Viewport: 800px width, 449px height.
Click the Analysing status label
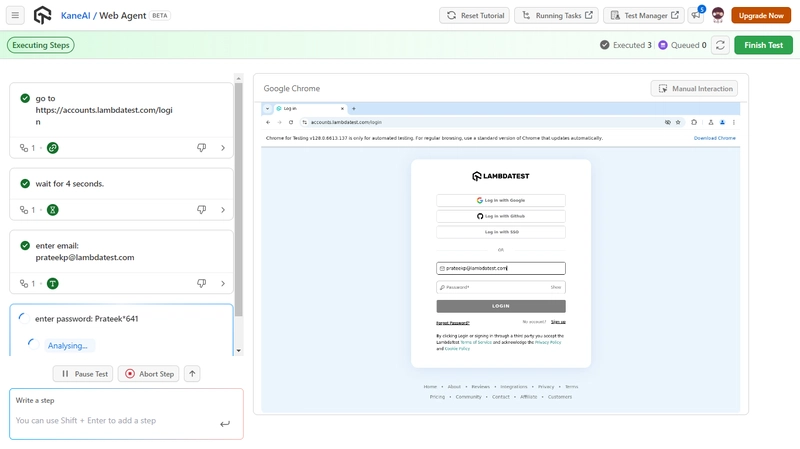pos(67,345)
